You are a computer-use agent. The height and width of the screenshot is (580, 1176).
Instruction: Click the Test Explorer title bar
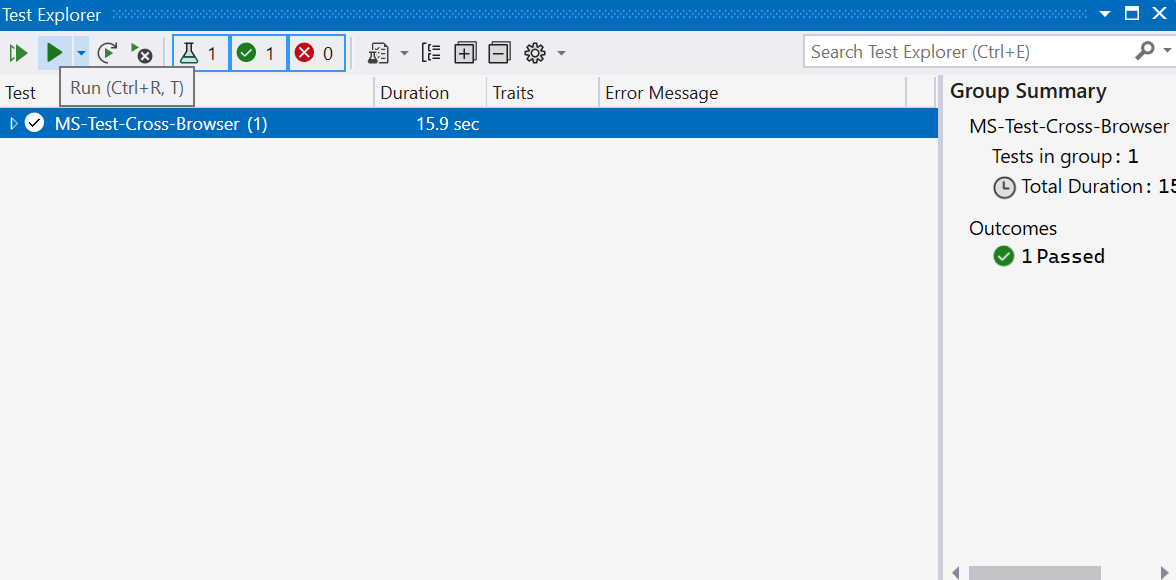pos(51,14)
